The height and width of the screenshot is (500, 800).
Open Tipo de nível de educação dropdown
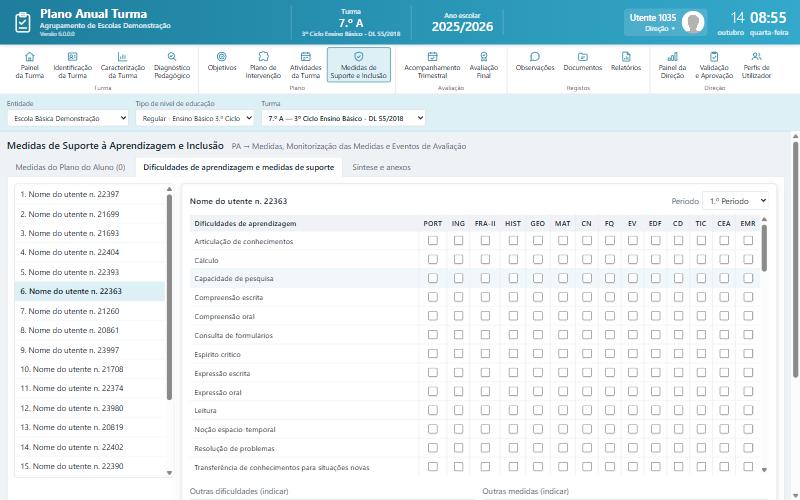click(195, 118)
